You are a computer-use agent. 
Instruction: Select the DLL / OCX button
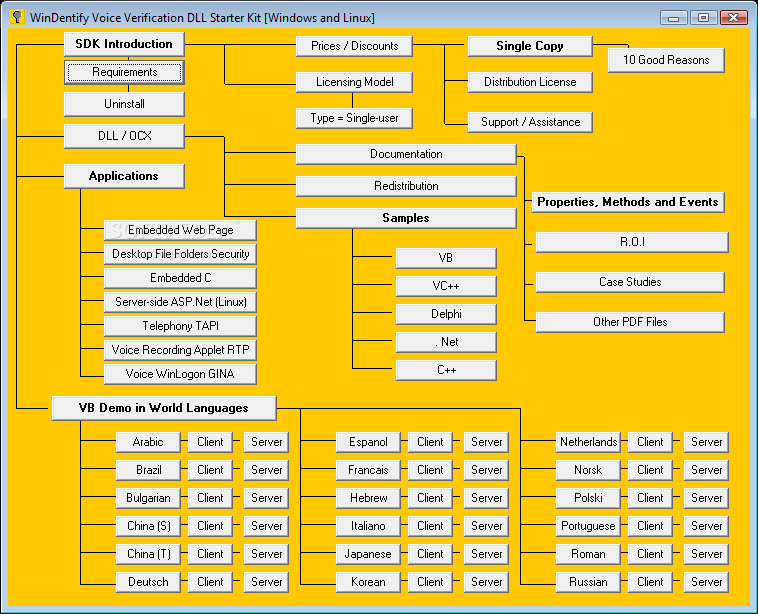[x=124, y=136]
